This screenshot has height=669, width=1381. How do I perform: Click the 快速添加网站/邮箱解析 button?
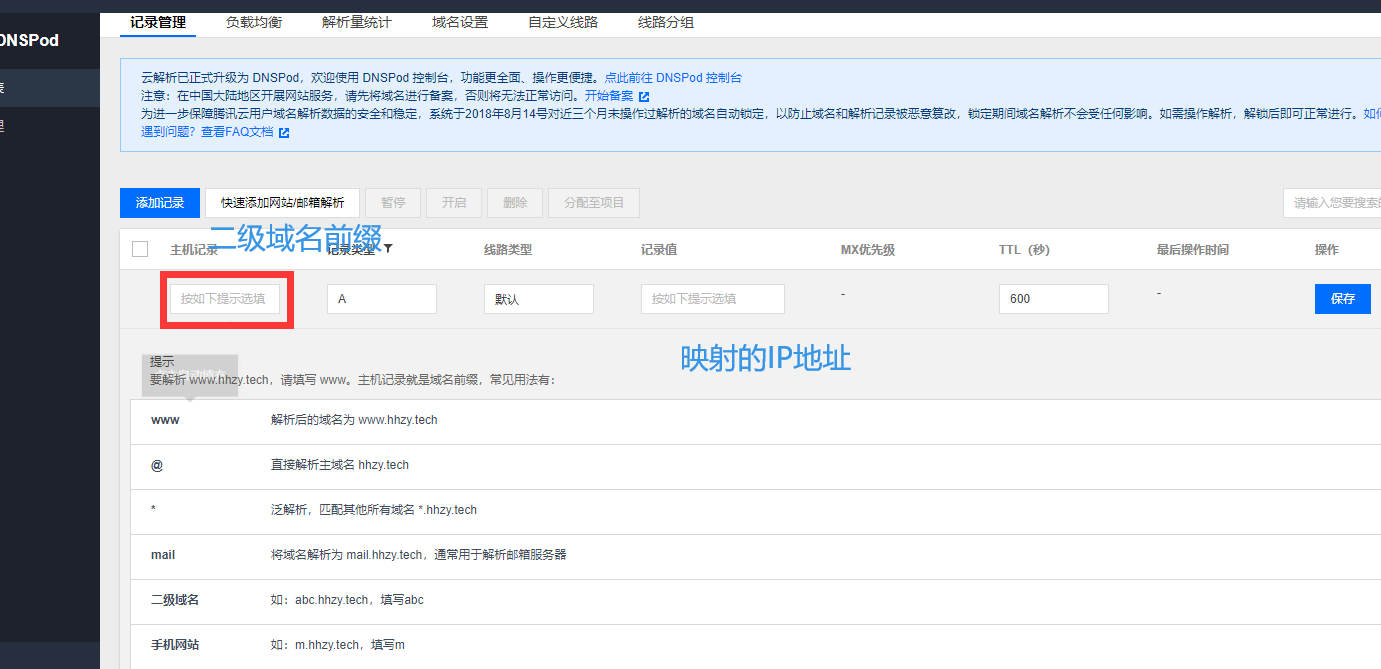(x=282, y=202)
